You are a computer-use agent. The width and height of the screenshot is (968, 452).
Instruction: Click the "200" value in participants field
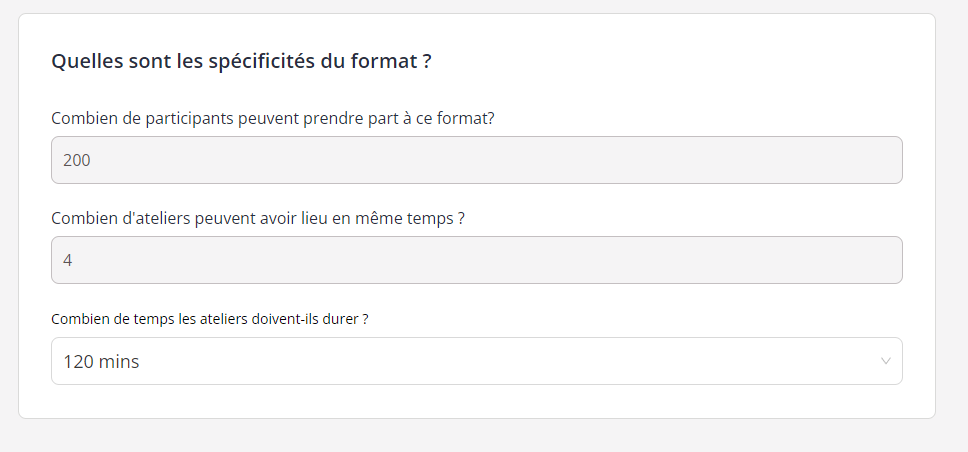77,160
